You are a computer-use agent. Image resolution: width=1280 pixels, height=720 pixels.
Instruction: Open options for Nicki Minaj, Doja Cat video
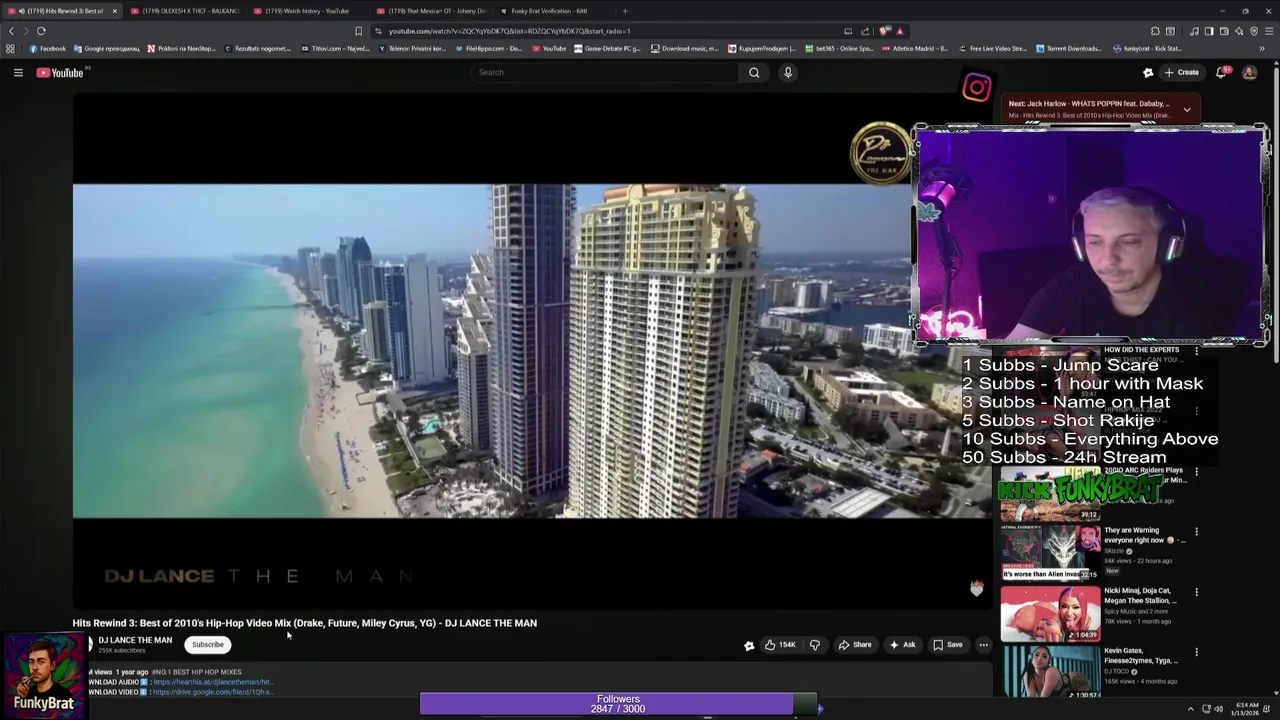tap(1196, 592)
